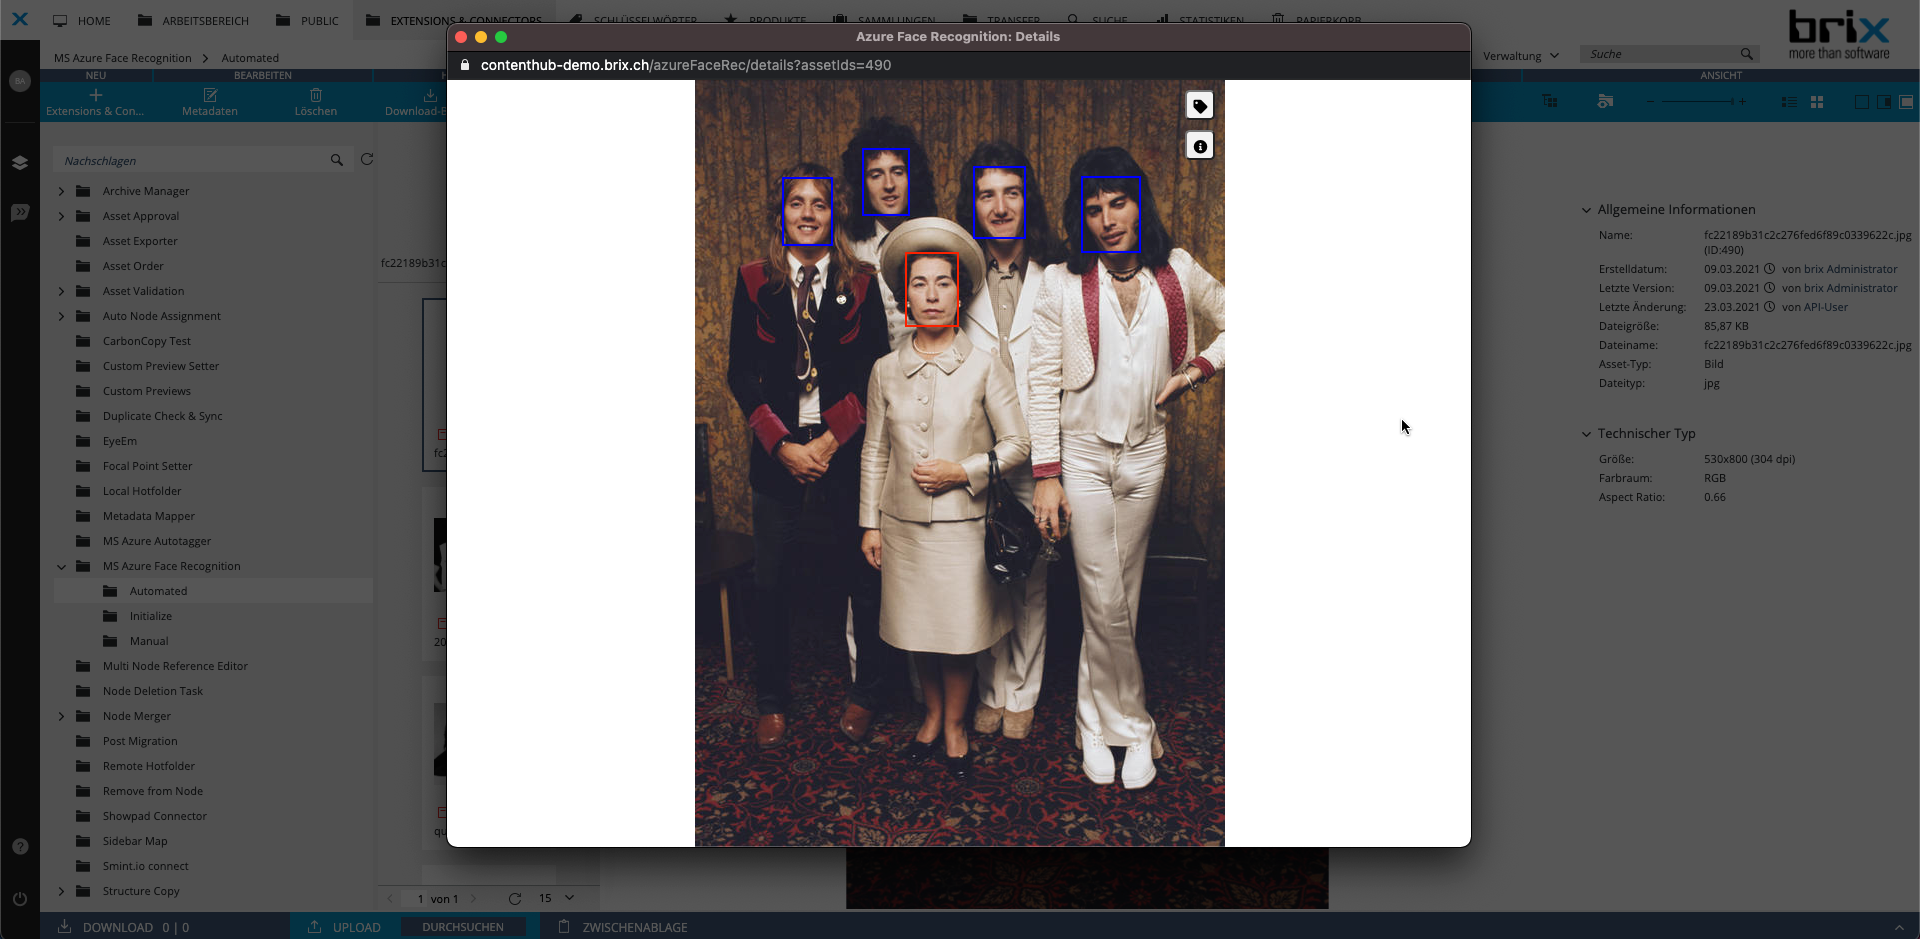
Task: Click the help question mark icon
Action: pyautogui.click(x=20, y=846)
